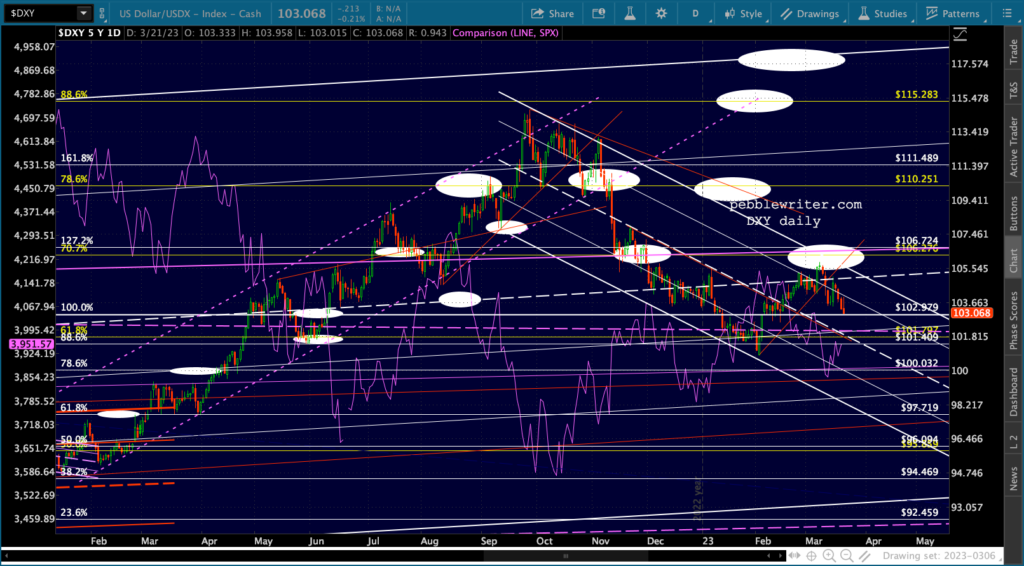
Task: Open the Buttons side tab
Action: point(1013,213)
